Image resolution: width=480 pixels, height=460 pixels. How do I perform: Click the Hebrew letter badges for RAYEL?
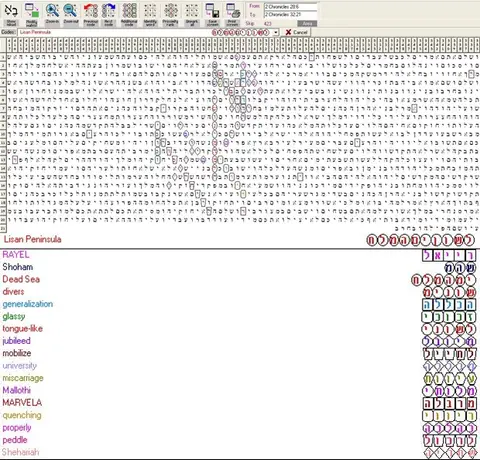[449, 255]
